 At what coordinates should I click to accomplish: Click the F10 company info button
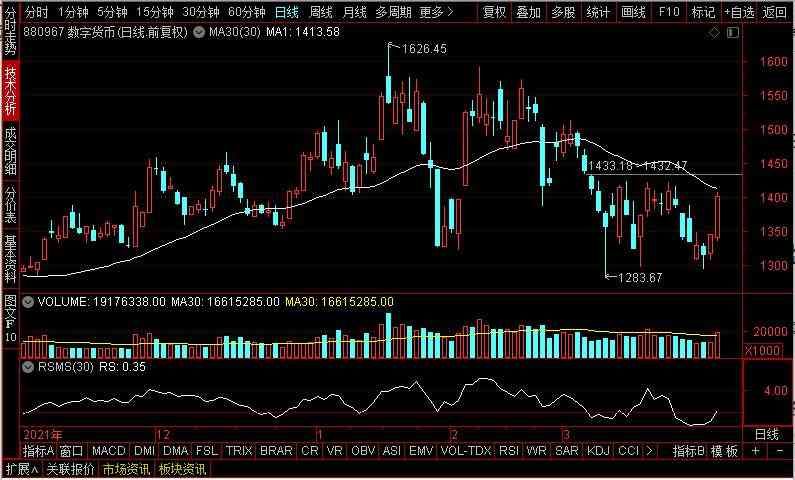[667, 12]
